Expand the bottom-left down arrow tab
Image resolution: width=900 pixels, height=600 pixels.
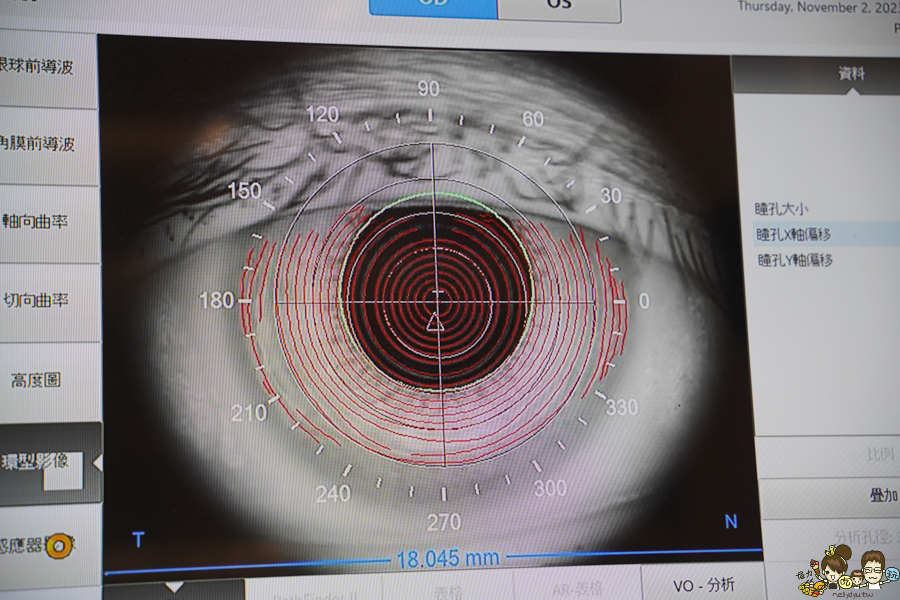173,588
